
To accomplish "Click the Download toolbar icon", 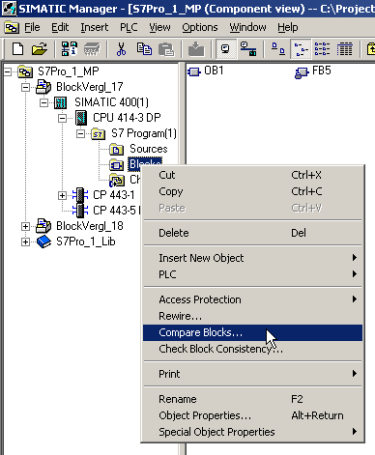I will (x=196, y=49).
